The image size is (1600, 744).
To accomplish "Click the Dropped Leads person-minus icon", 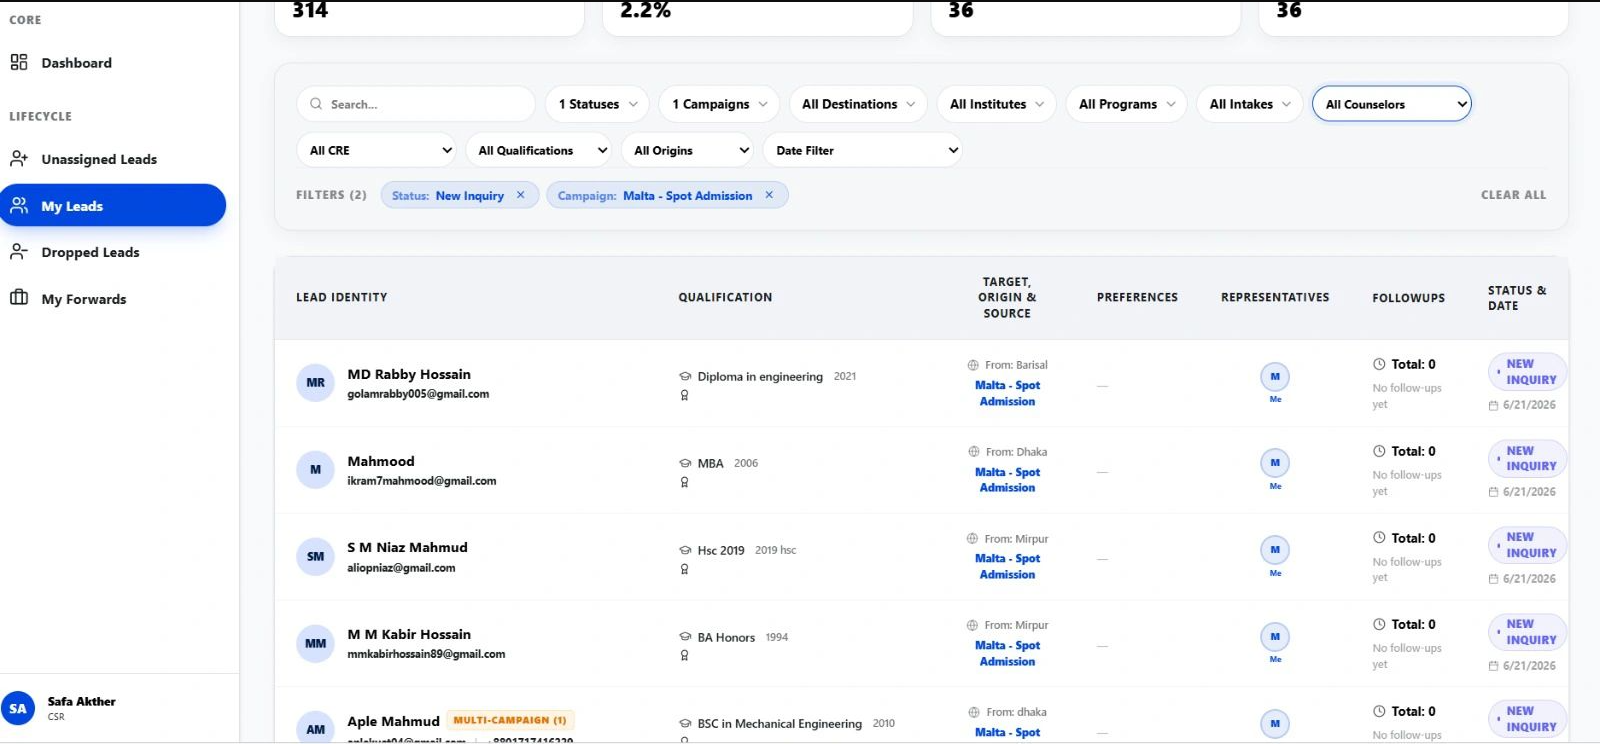I will pos(19,251).
